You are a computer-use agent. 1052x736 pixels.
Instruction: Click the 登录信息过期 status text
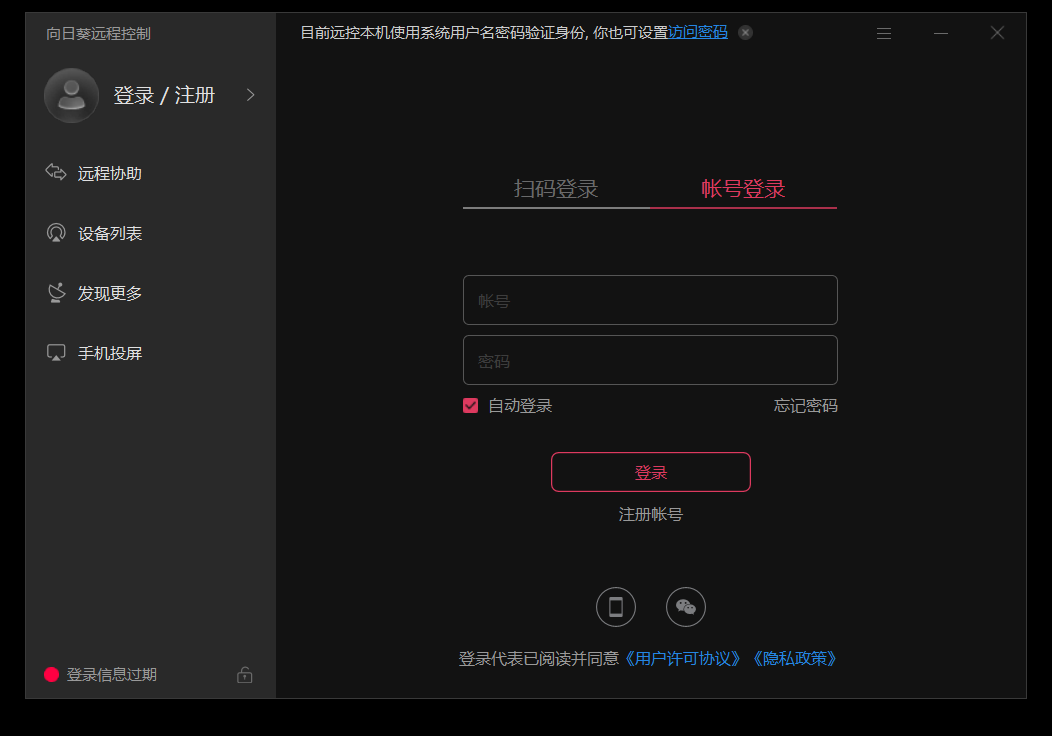coord(111,674)
